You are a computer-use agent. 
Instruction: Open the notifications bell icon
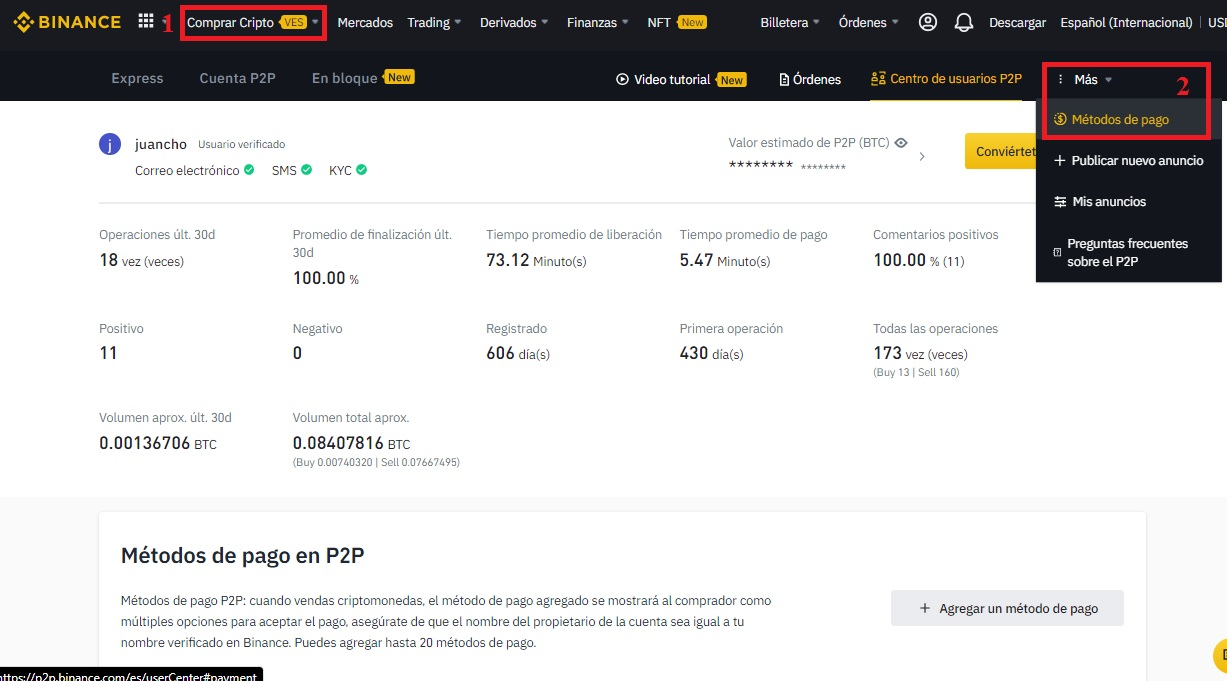point(964,22)
